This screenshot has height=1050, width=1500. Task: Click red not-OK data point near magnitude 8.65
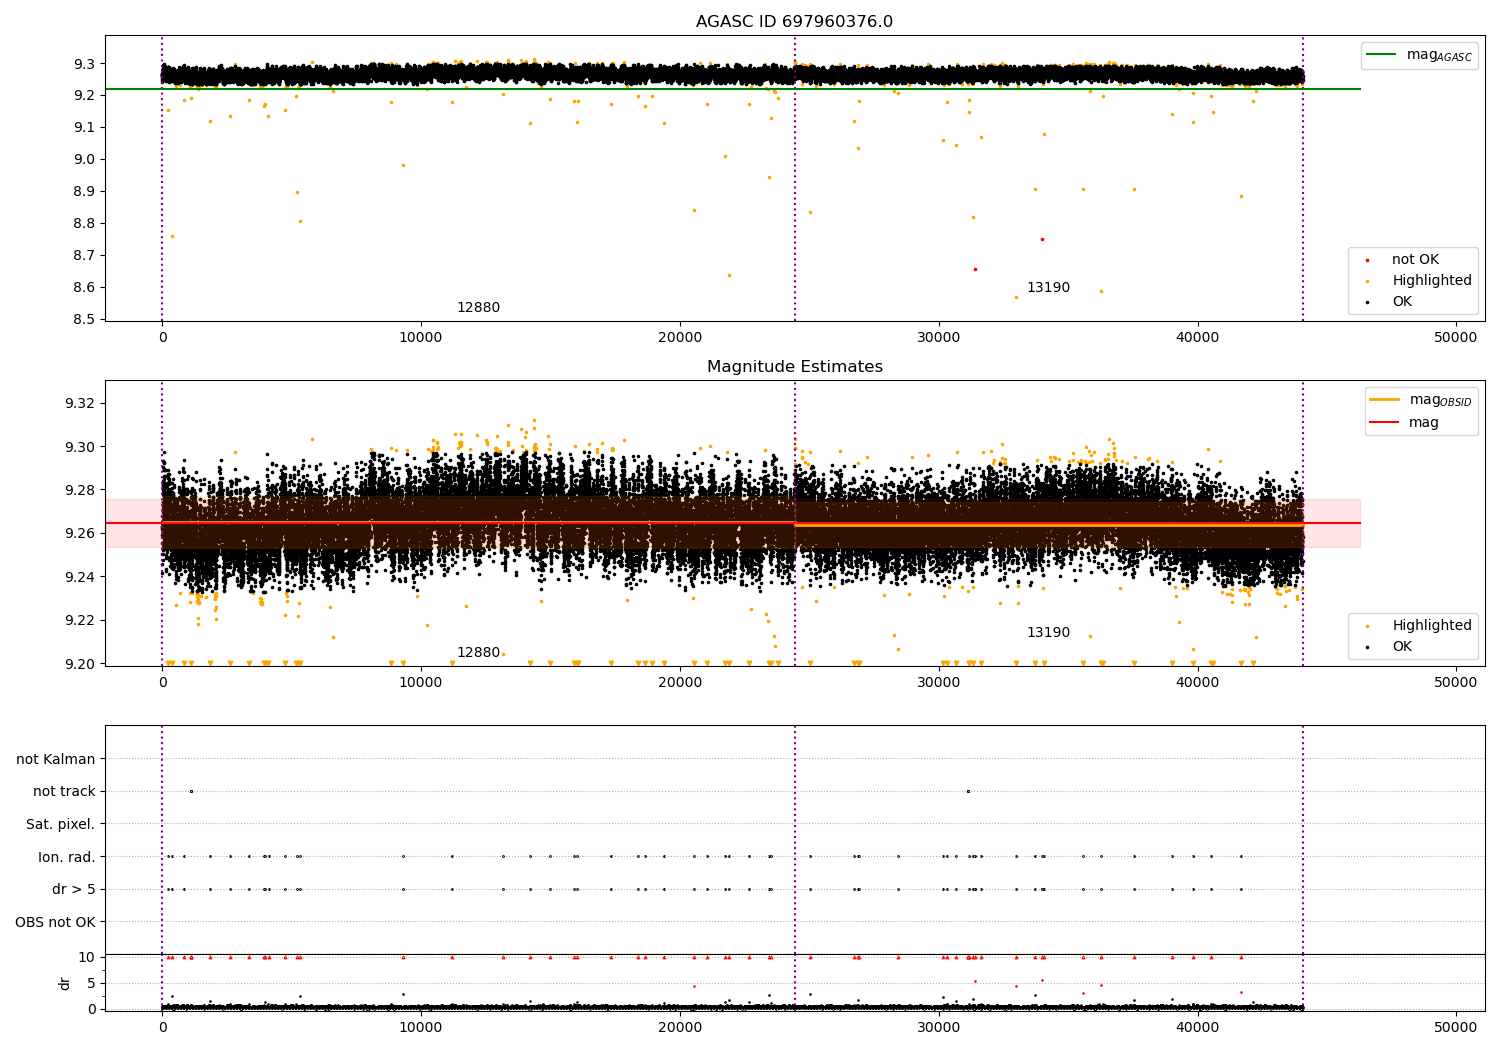(x=975, y=269)
